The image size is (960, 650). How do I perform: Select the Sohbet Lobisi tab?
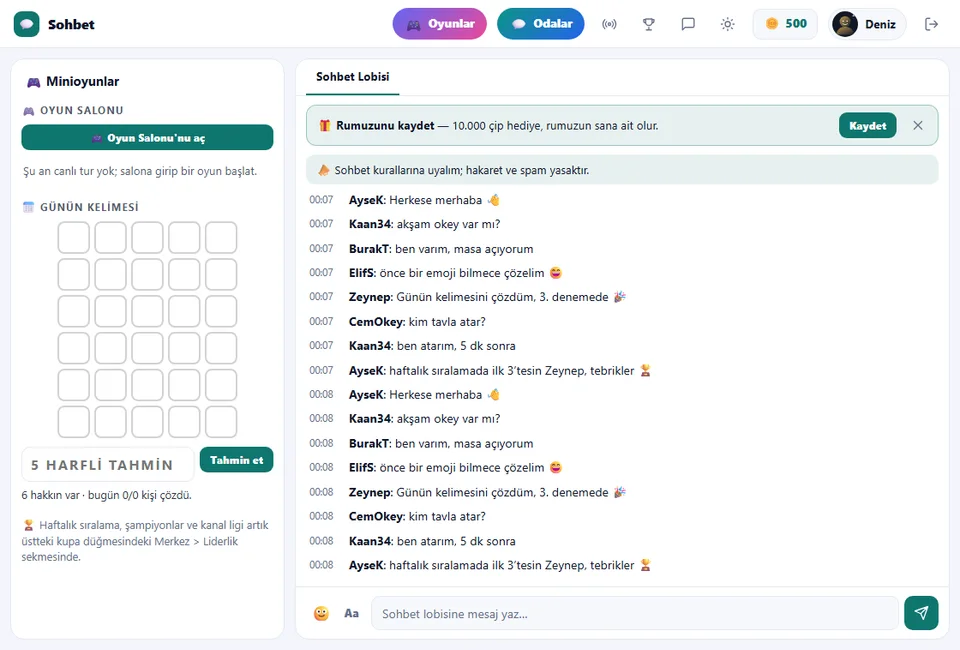[x=353, y=77]
